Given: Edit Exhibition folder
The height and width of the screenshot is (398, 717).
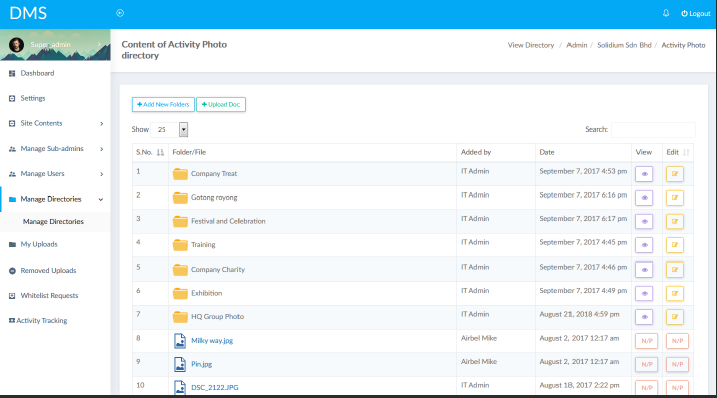Looking at the screenshot, I should tap(674, 293).
